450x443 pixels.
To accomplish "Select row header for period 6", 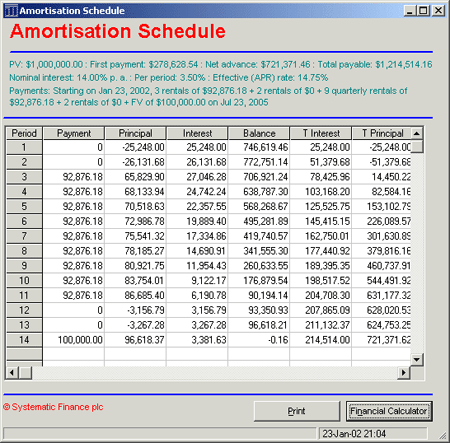I will (x=24, y=221).
